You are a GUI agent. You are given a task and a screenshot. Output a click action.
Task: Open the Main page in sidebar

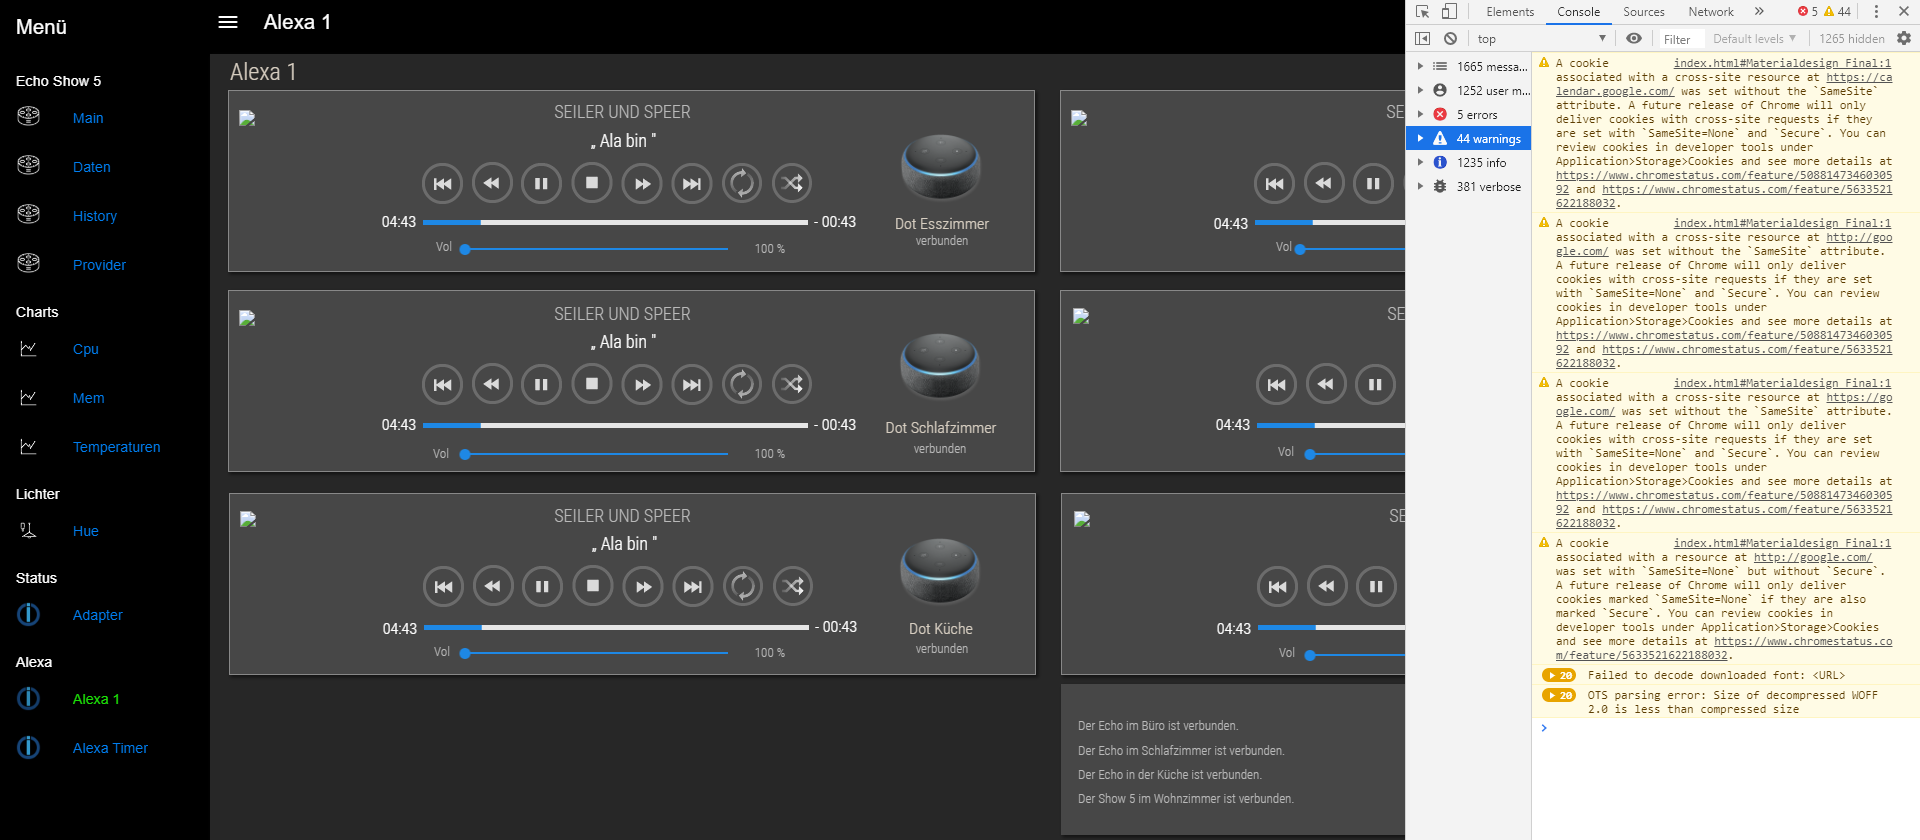[x=88, y=118]
